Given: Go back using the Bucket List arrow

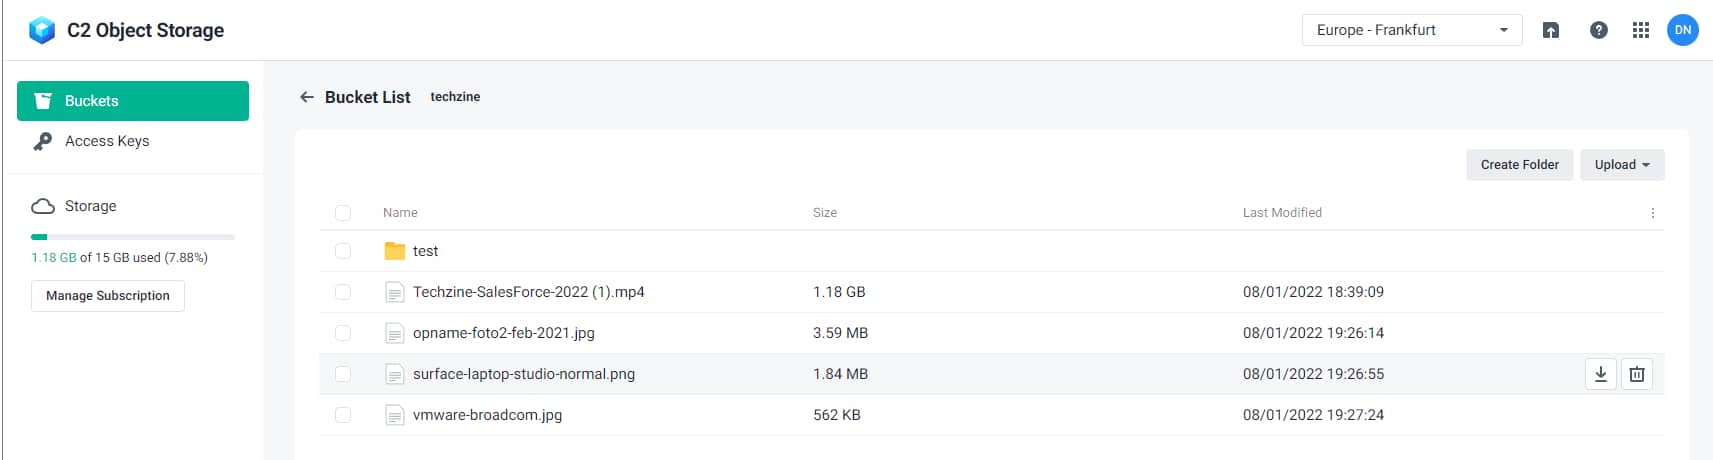Looking at the screenshot, I should coord(307,97).
